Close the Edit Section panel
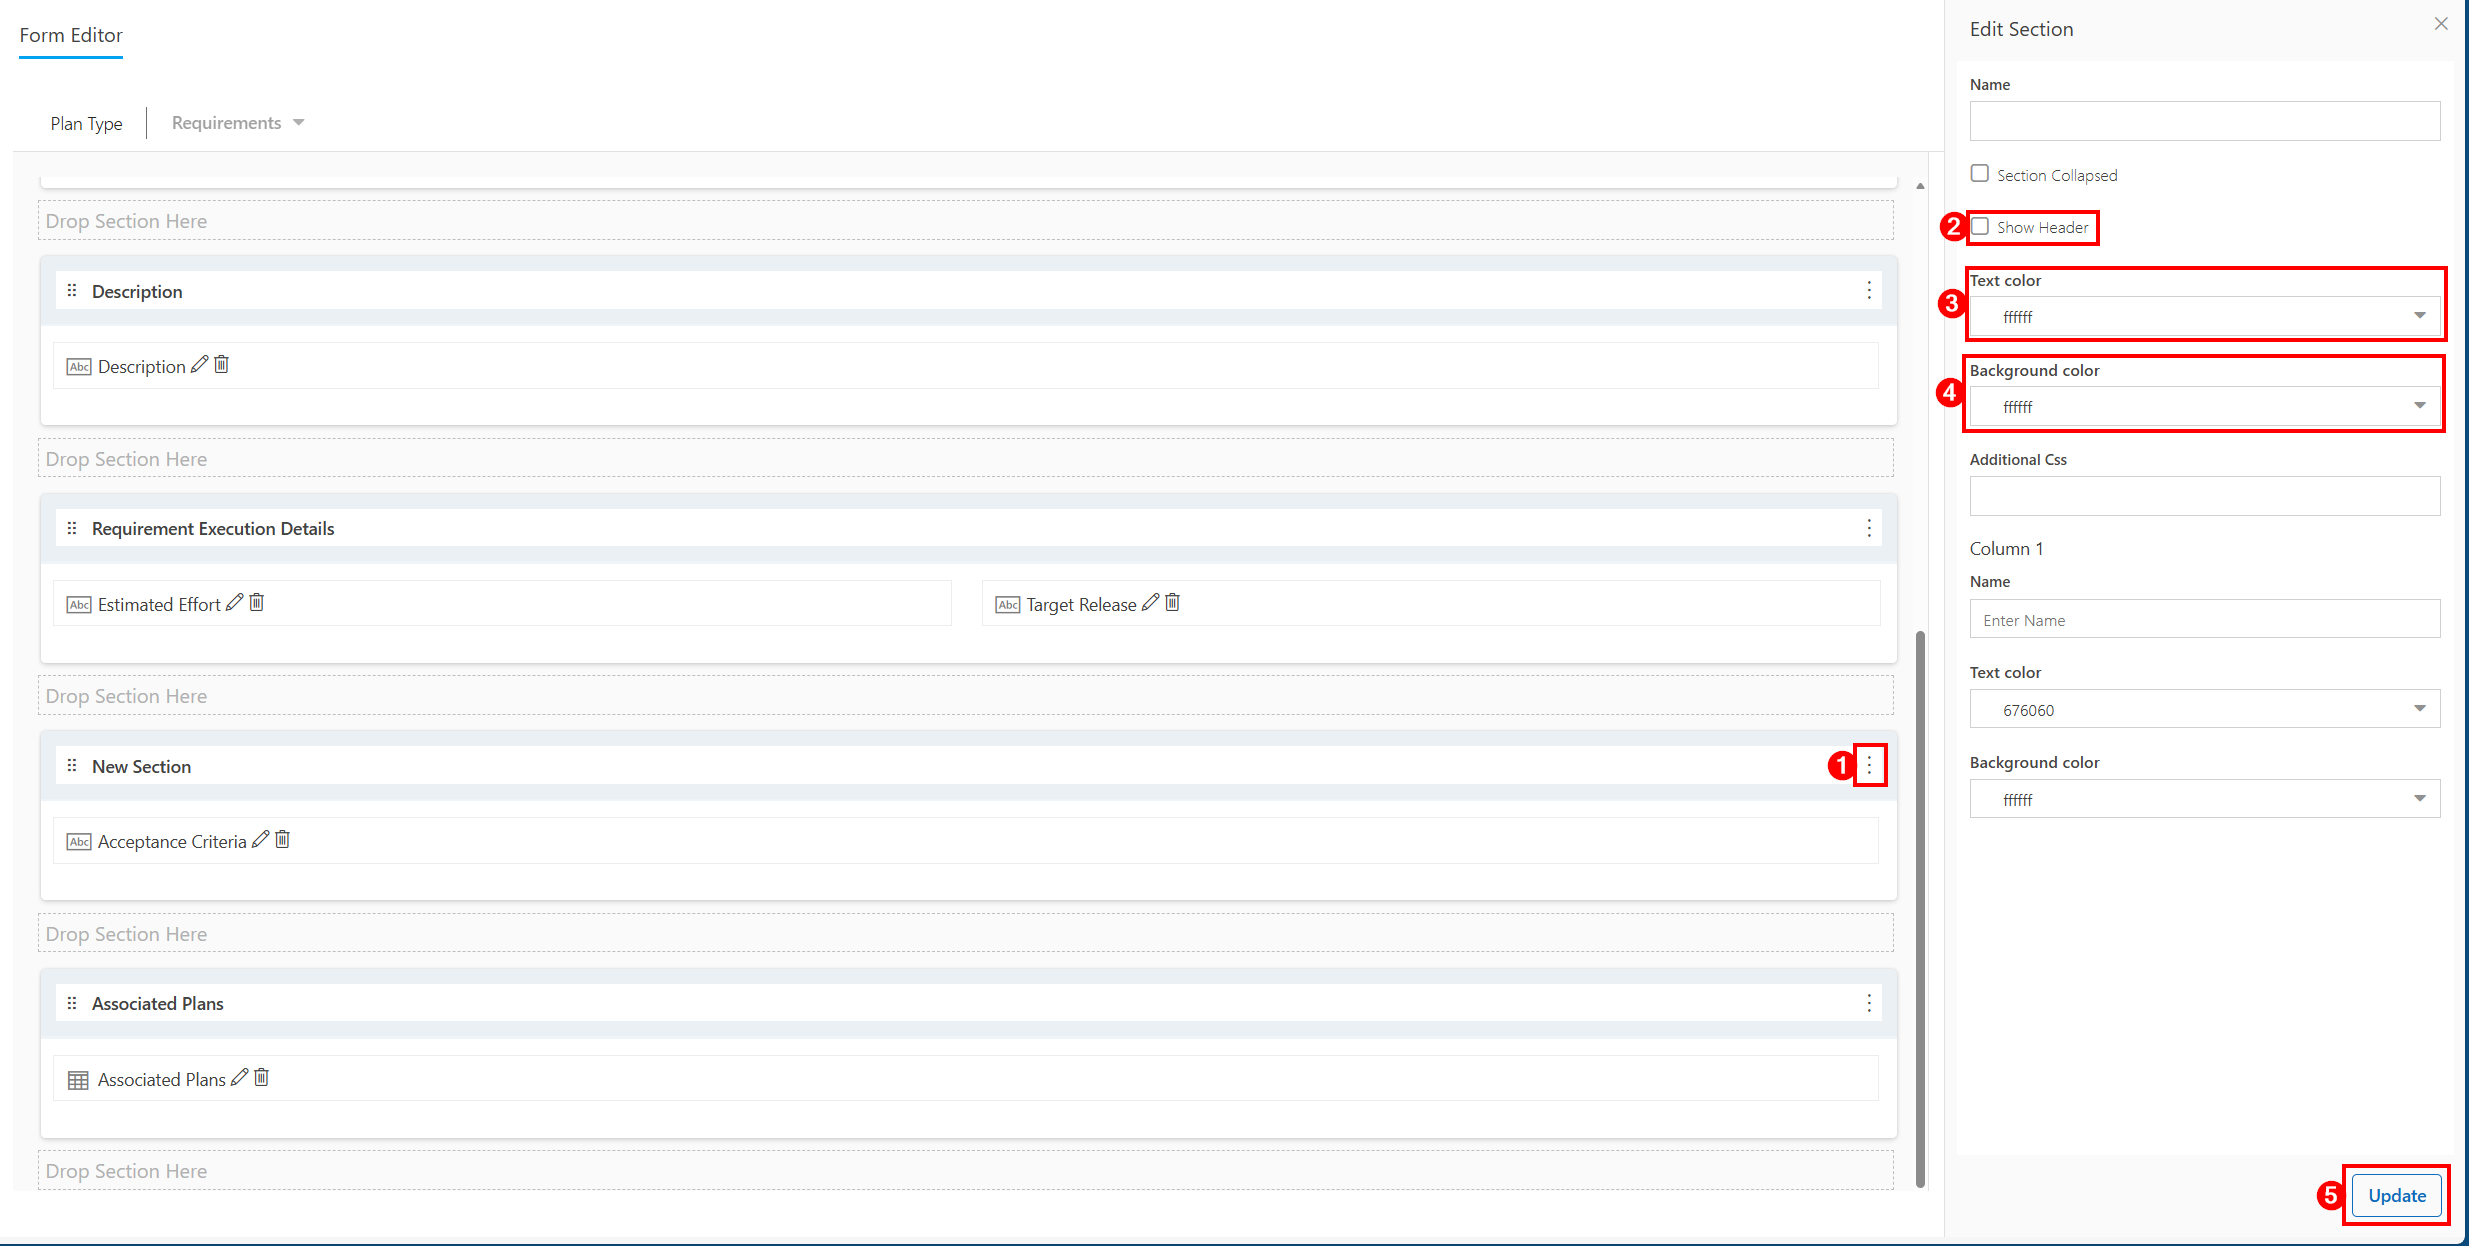Viewport: 2469px width, 1246px height. pyautogui.click(x=2441, y=24)
